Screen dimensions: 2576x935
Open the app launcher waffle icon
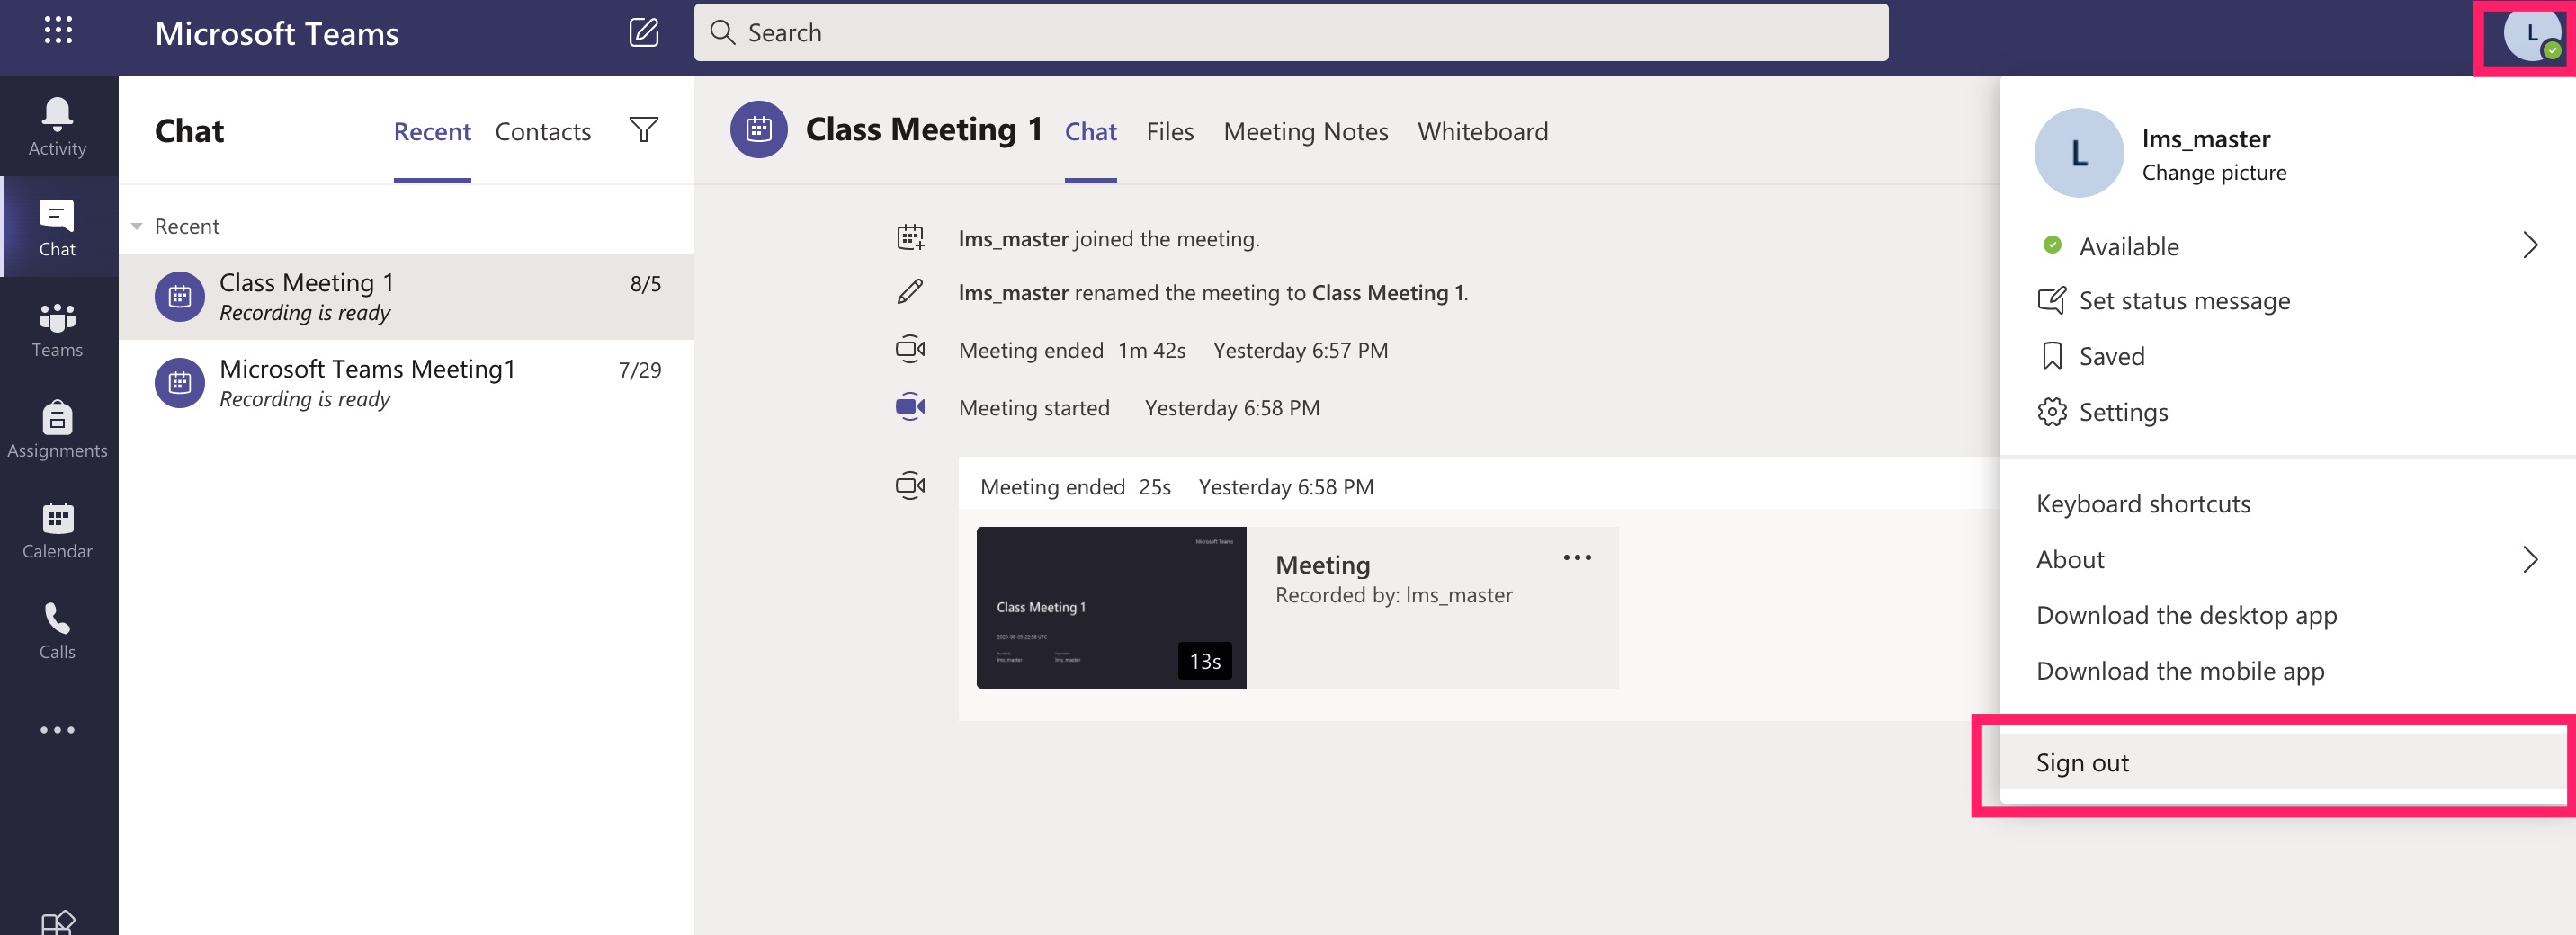point(58,31)
